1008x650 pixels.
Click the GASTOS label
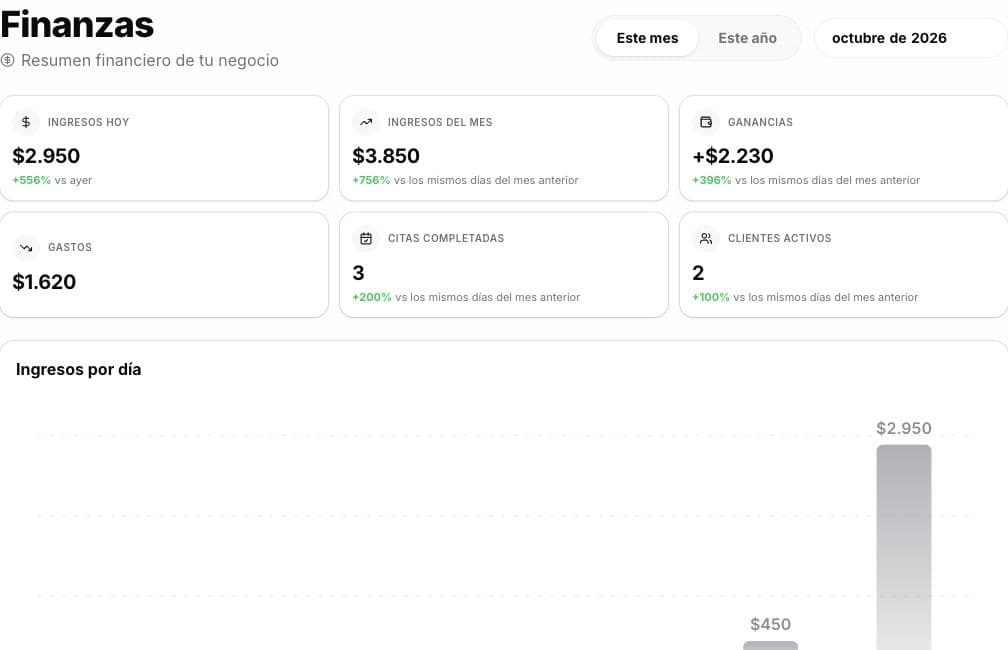pos(69,248)
